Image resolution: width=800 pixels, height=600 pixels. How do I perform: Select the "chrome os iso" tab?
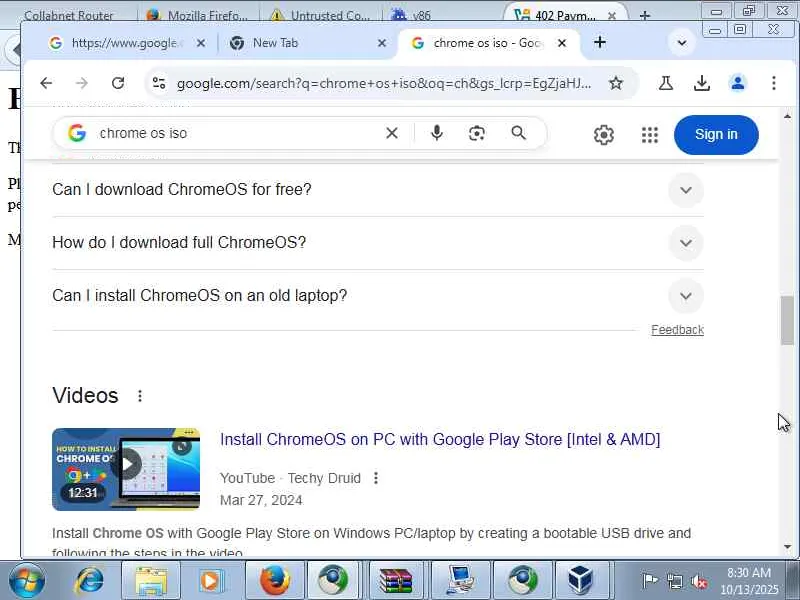click(x=488, y=43)
